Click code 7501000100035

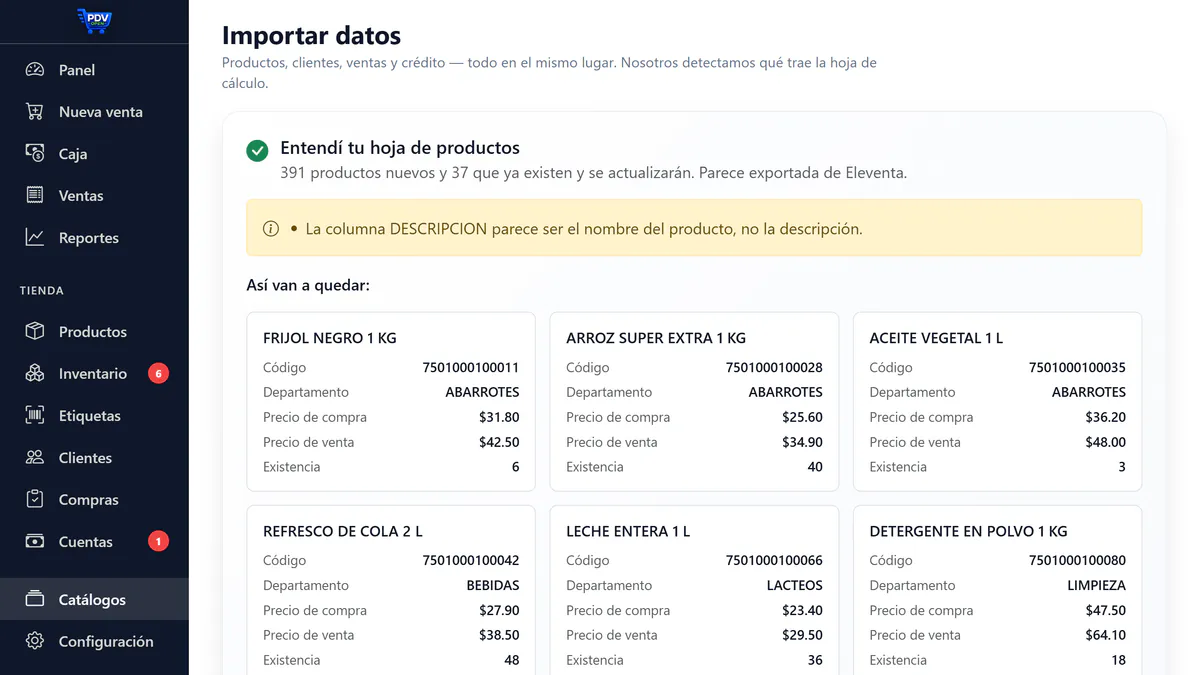(1077, 368)
